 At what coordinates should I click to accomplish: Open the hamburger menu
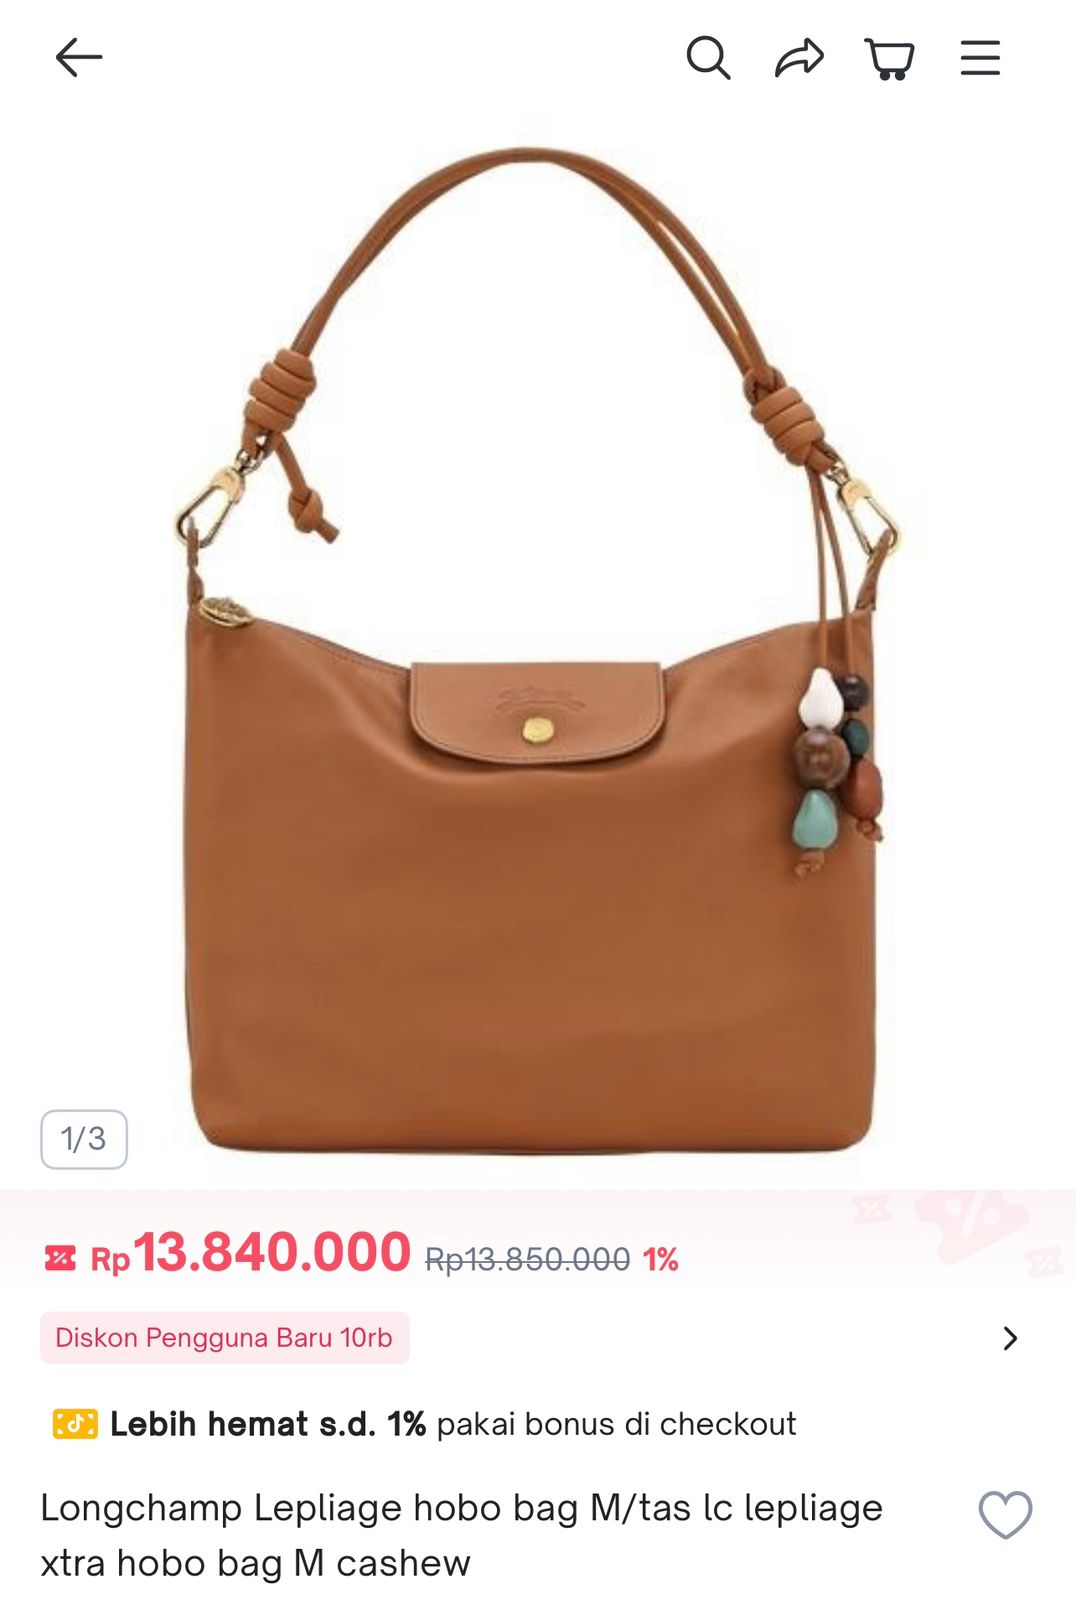pyautogui.click(x=980, y=58)
